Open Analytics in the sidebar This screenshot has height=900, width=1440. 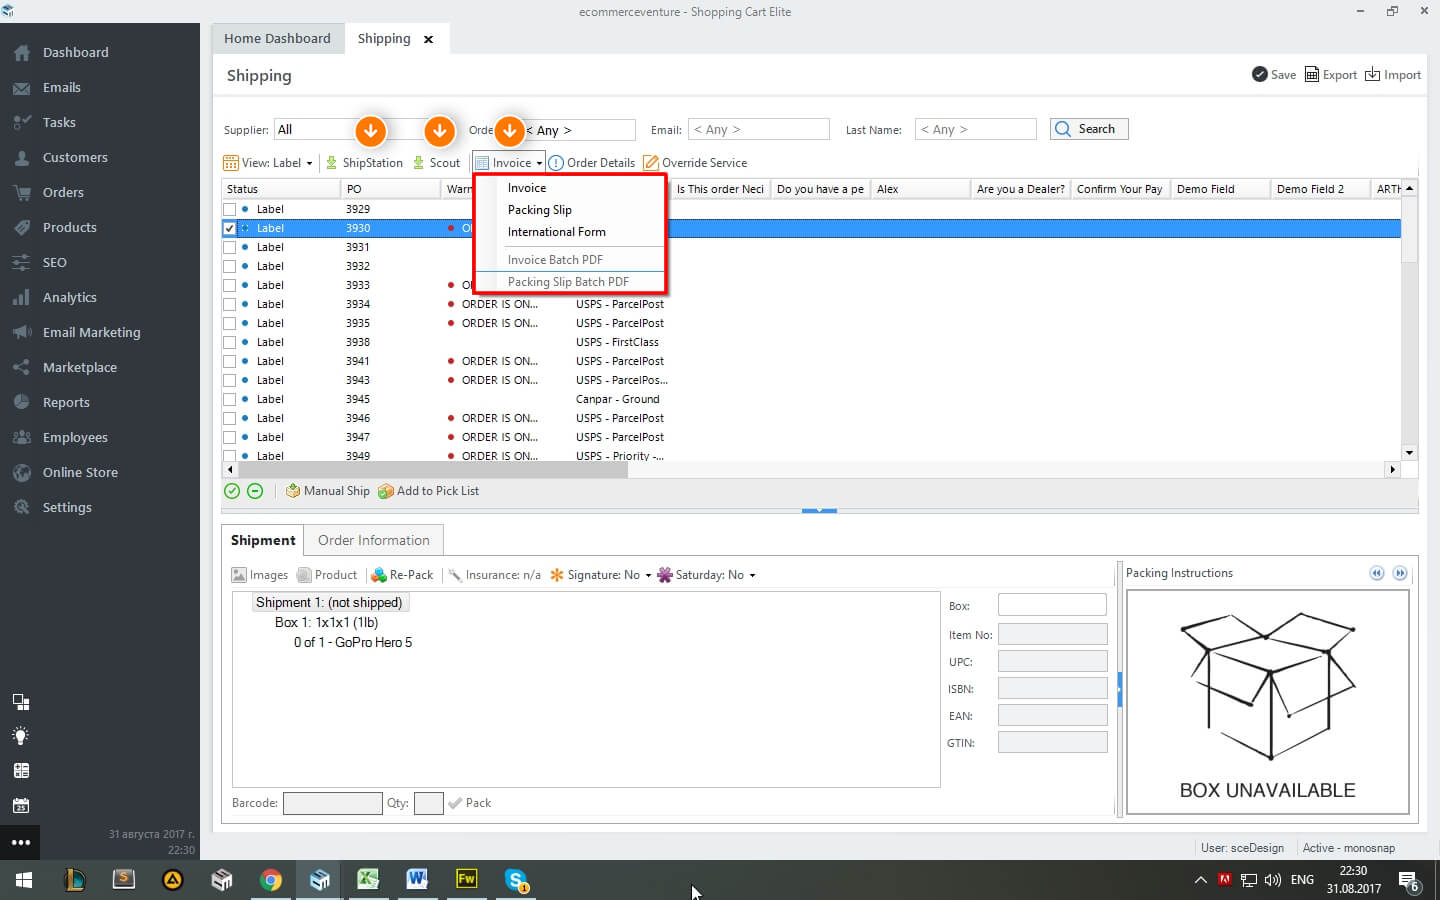click(69, 298)
